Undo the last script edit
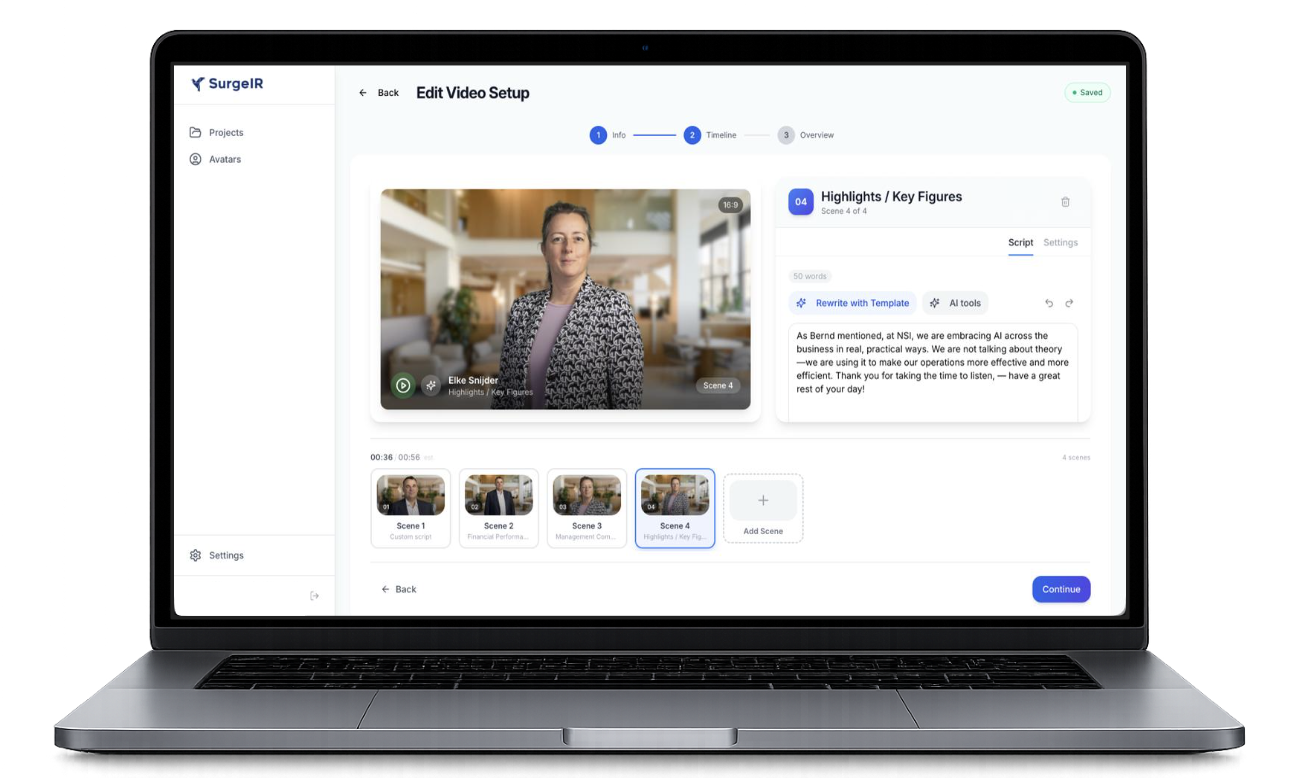The height and width of the screenshot is (778, 1298). [1048, 302]
